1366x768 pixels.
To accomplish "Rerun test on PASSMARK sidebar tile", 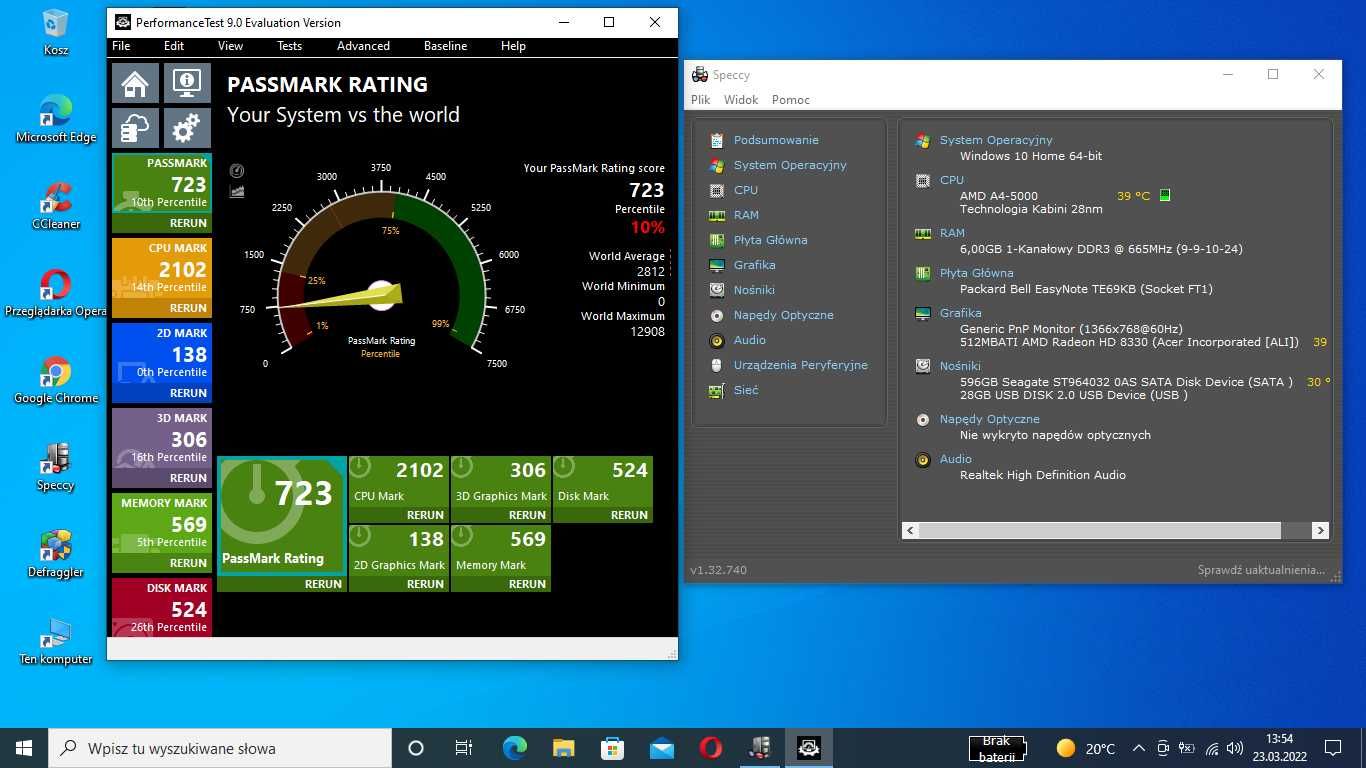I will pos(188,224).
